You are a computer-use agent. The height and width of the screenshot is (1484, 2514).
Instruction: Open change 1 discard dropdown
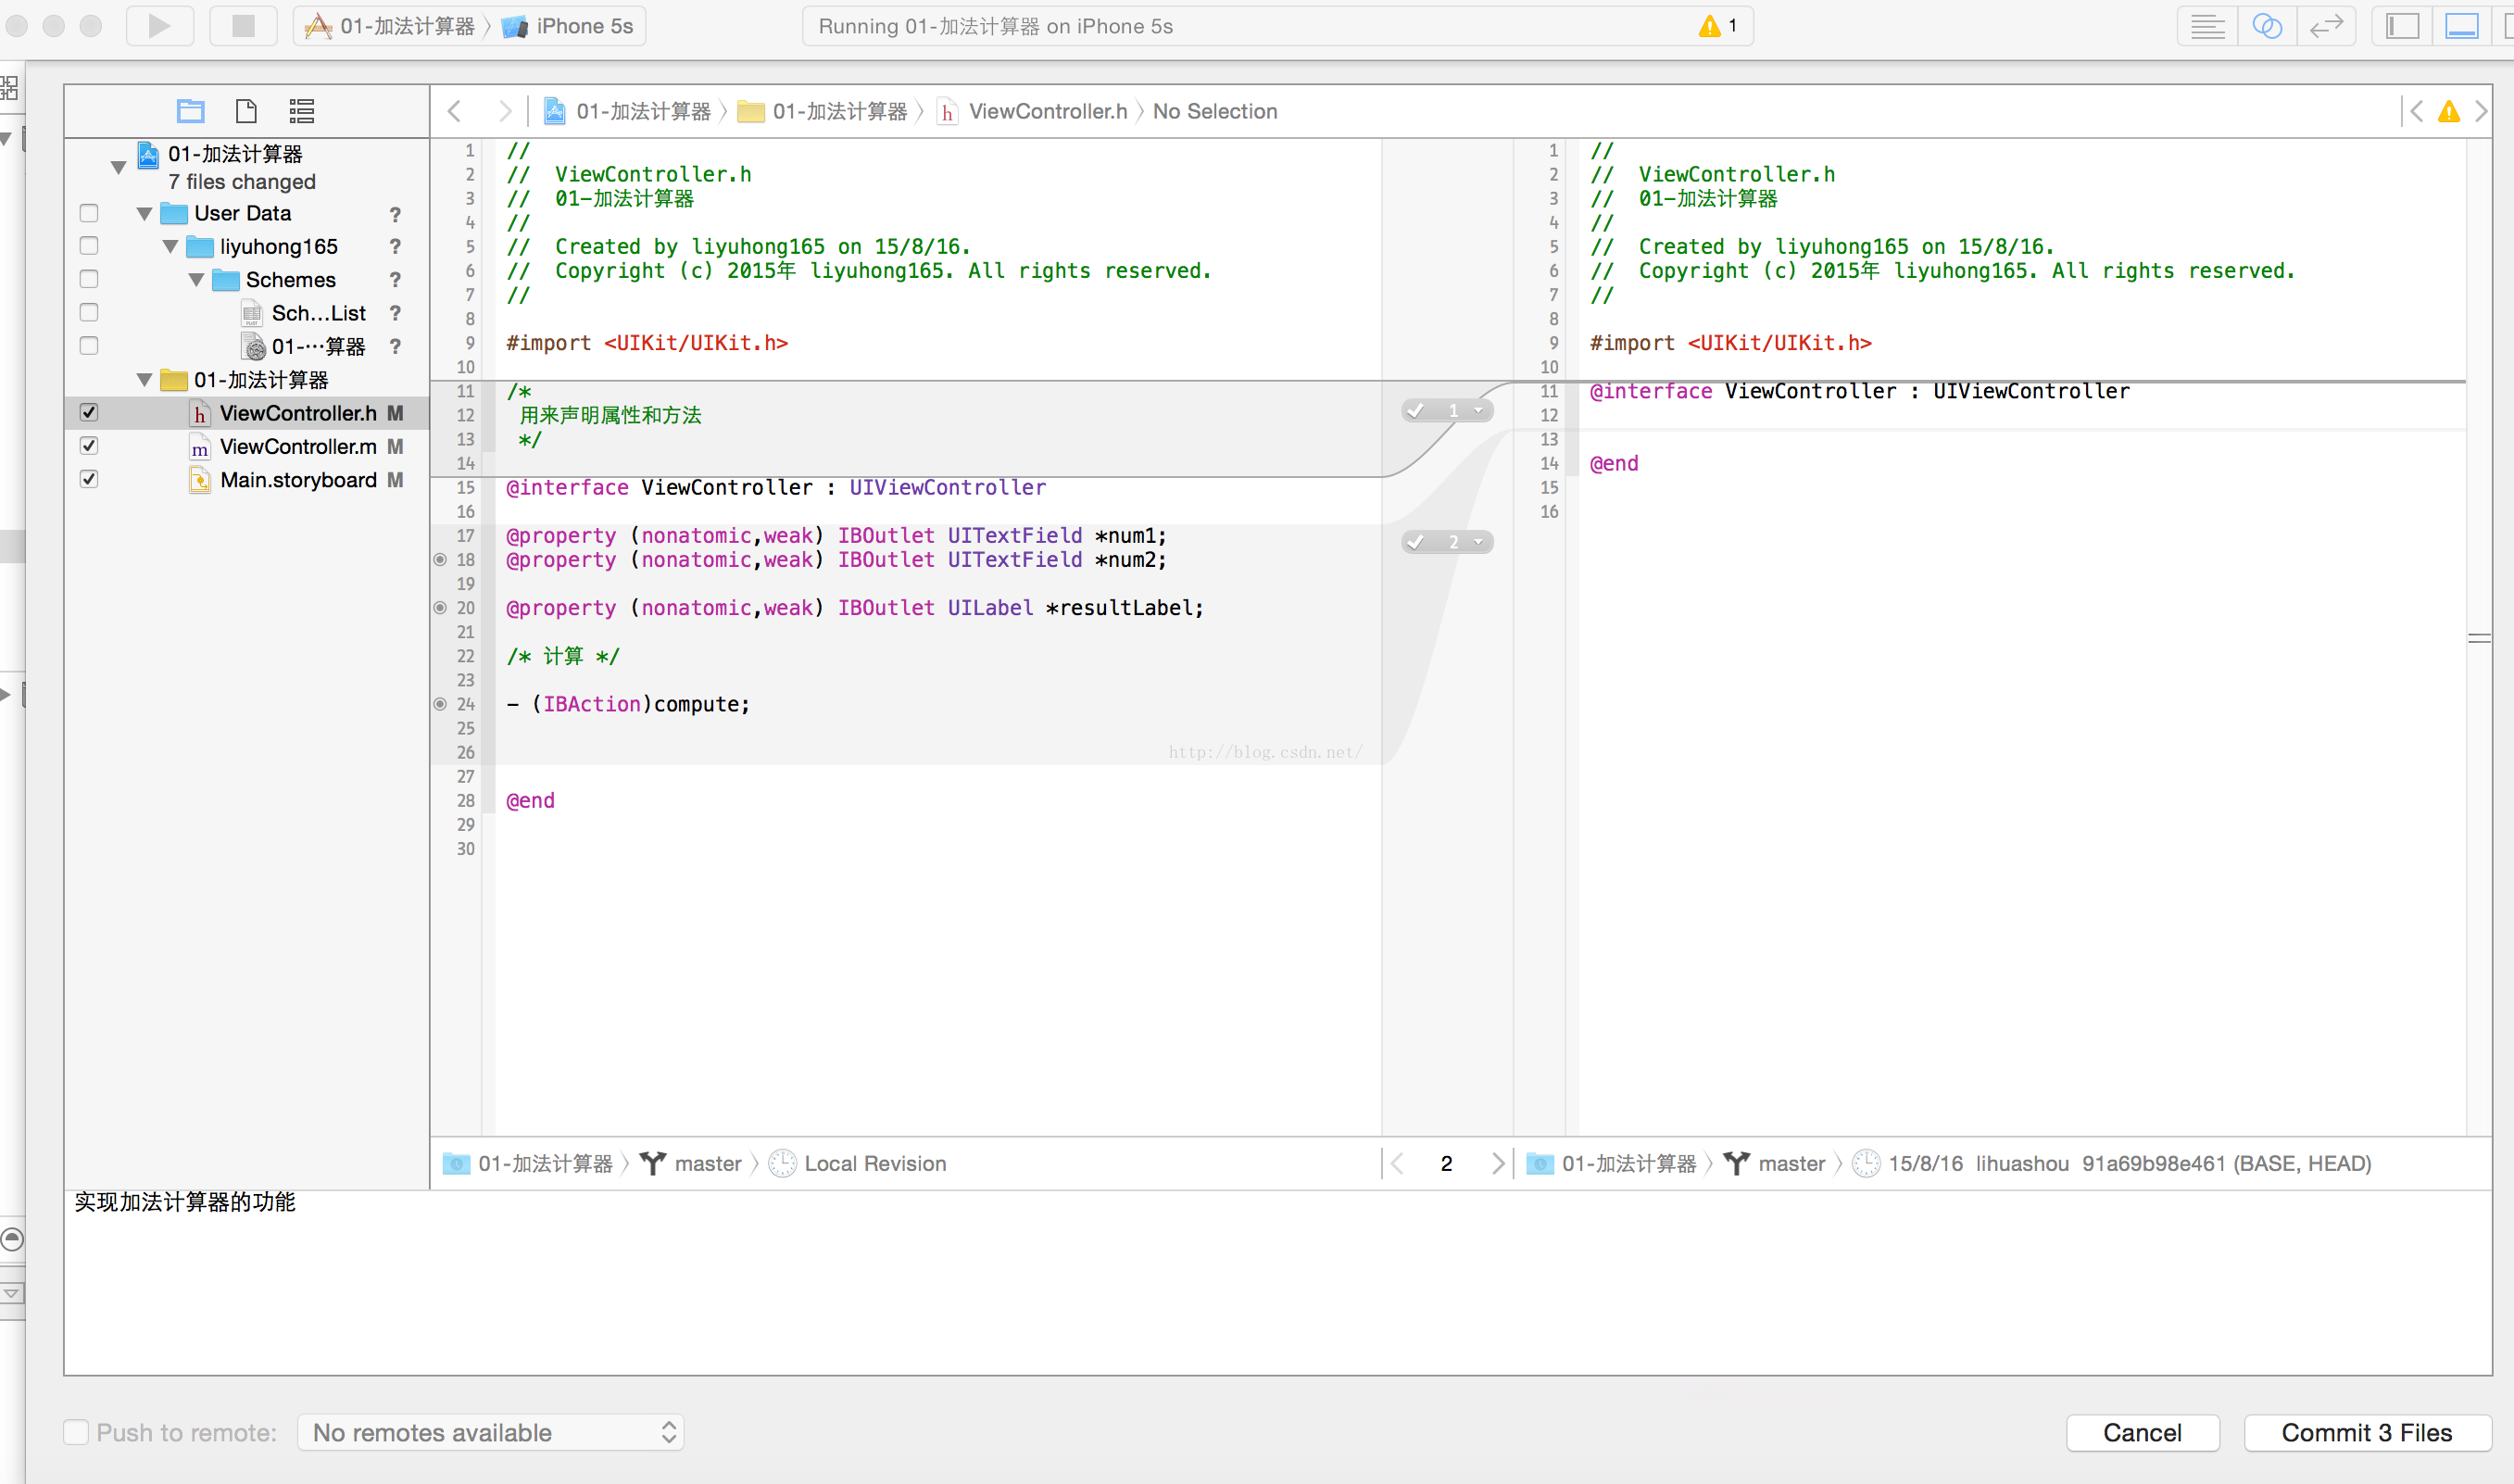pos(1479,411)
